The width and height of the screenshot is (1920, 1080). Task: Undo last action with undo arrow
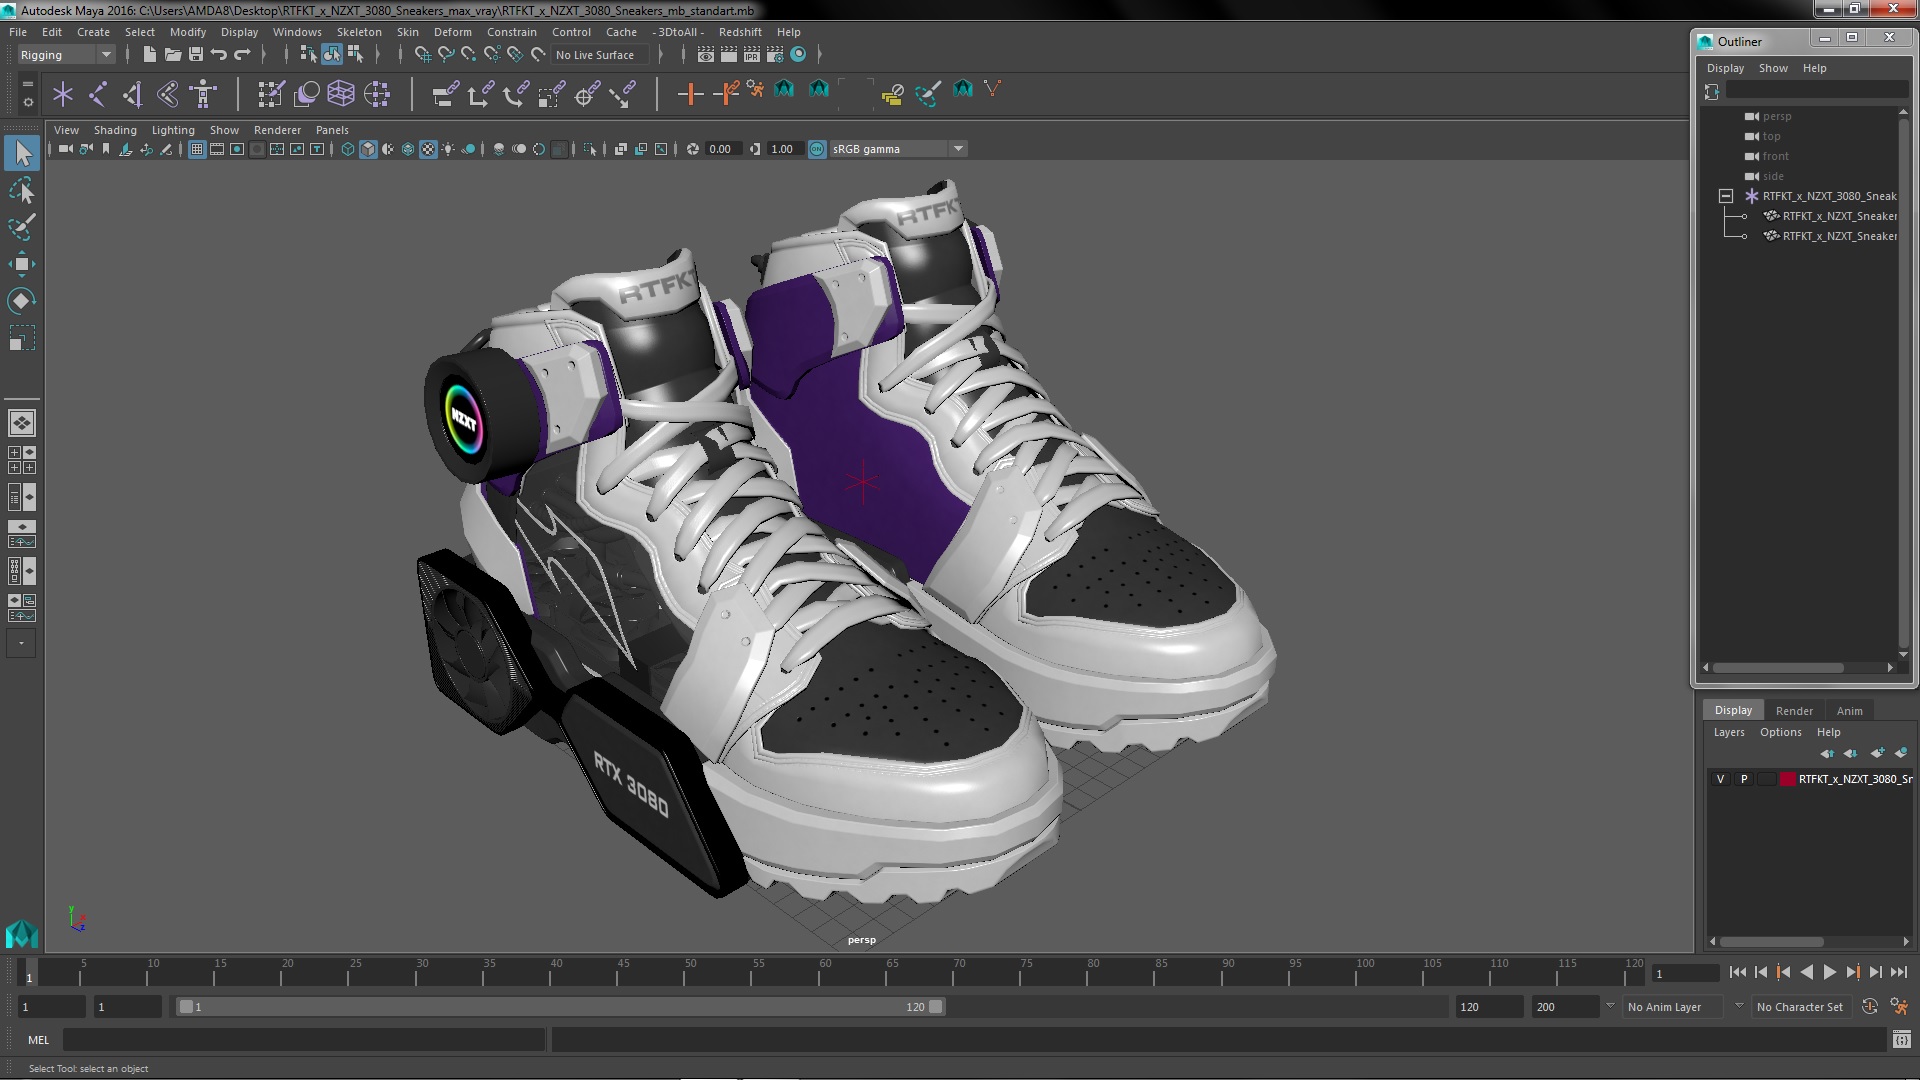(218, 55)
